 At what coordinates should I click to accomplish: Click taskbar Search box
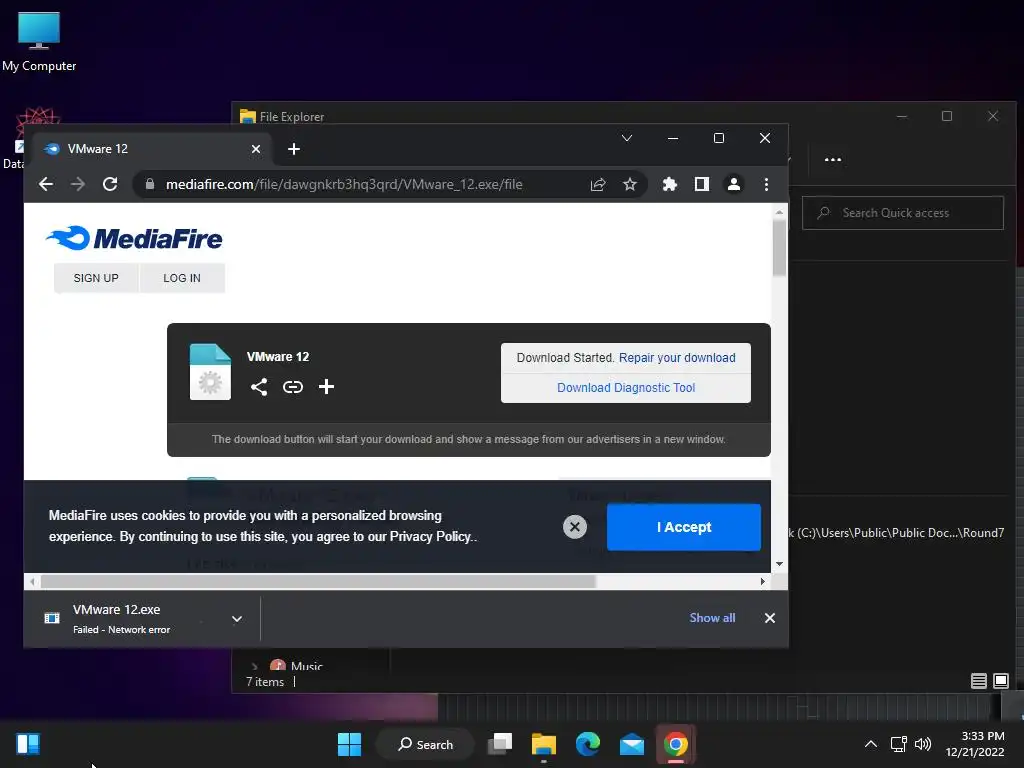tap(426, 744)
